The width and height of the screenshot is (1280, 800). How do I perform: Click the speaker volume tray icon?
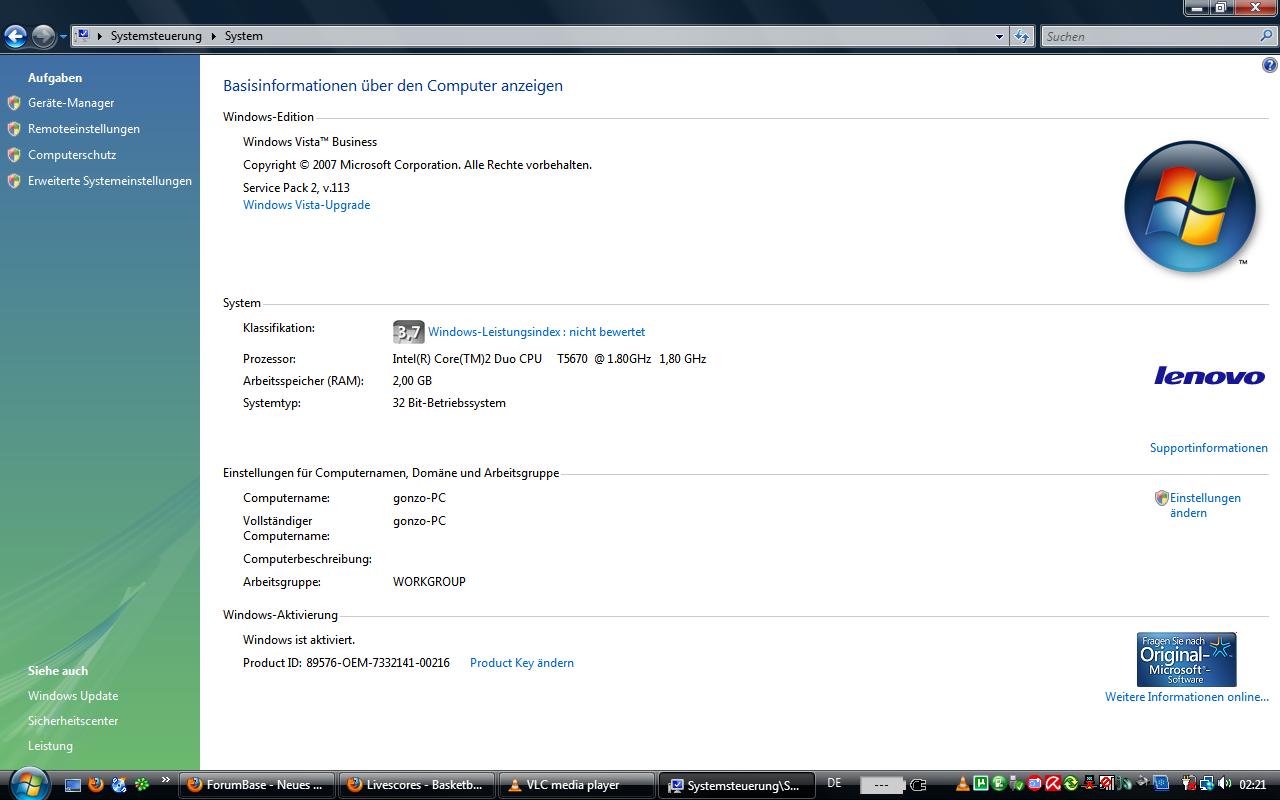(x=1225, y=784)
